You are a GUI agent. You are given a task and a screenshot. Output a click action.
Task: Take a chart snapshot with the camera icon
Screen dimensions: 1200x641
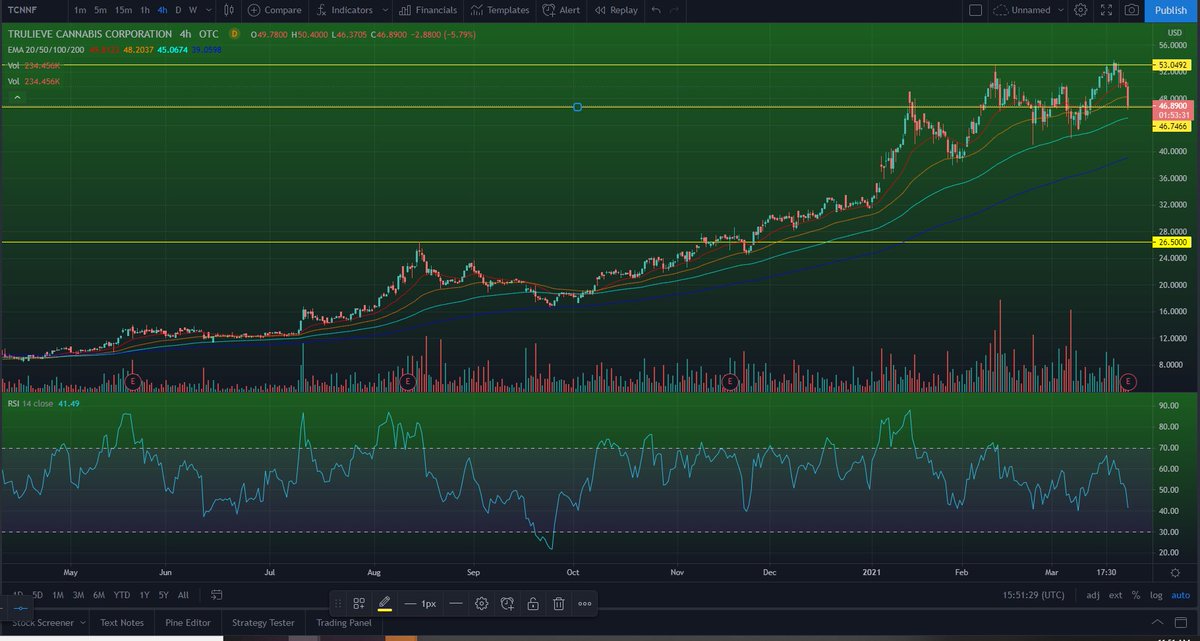click(x=1133, y=10)
